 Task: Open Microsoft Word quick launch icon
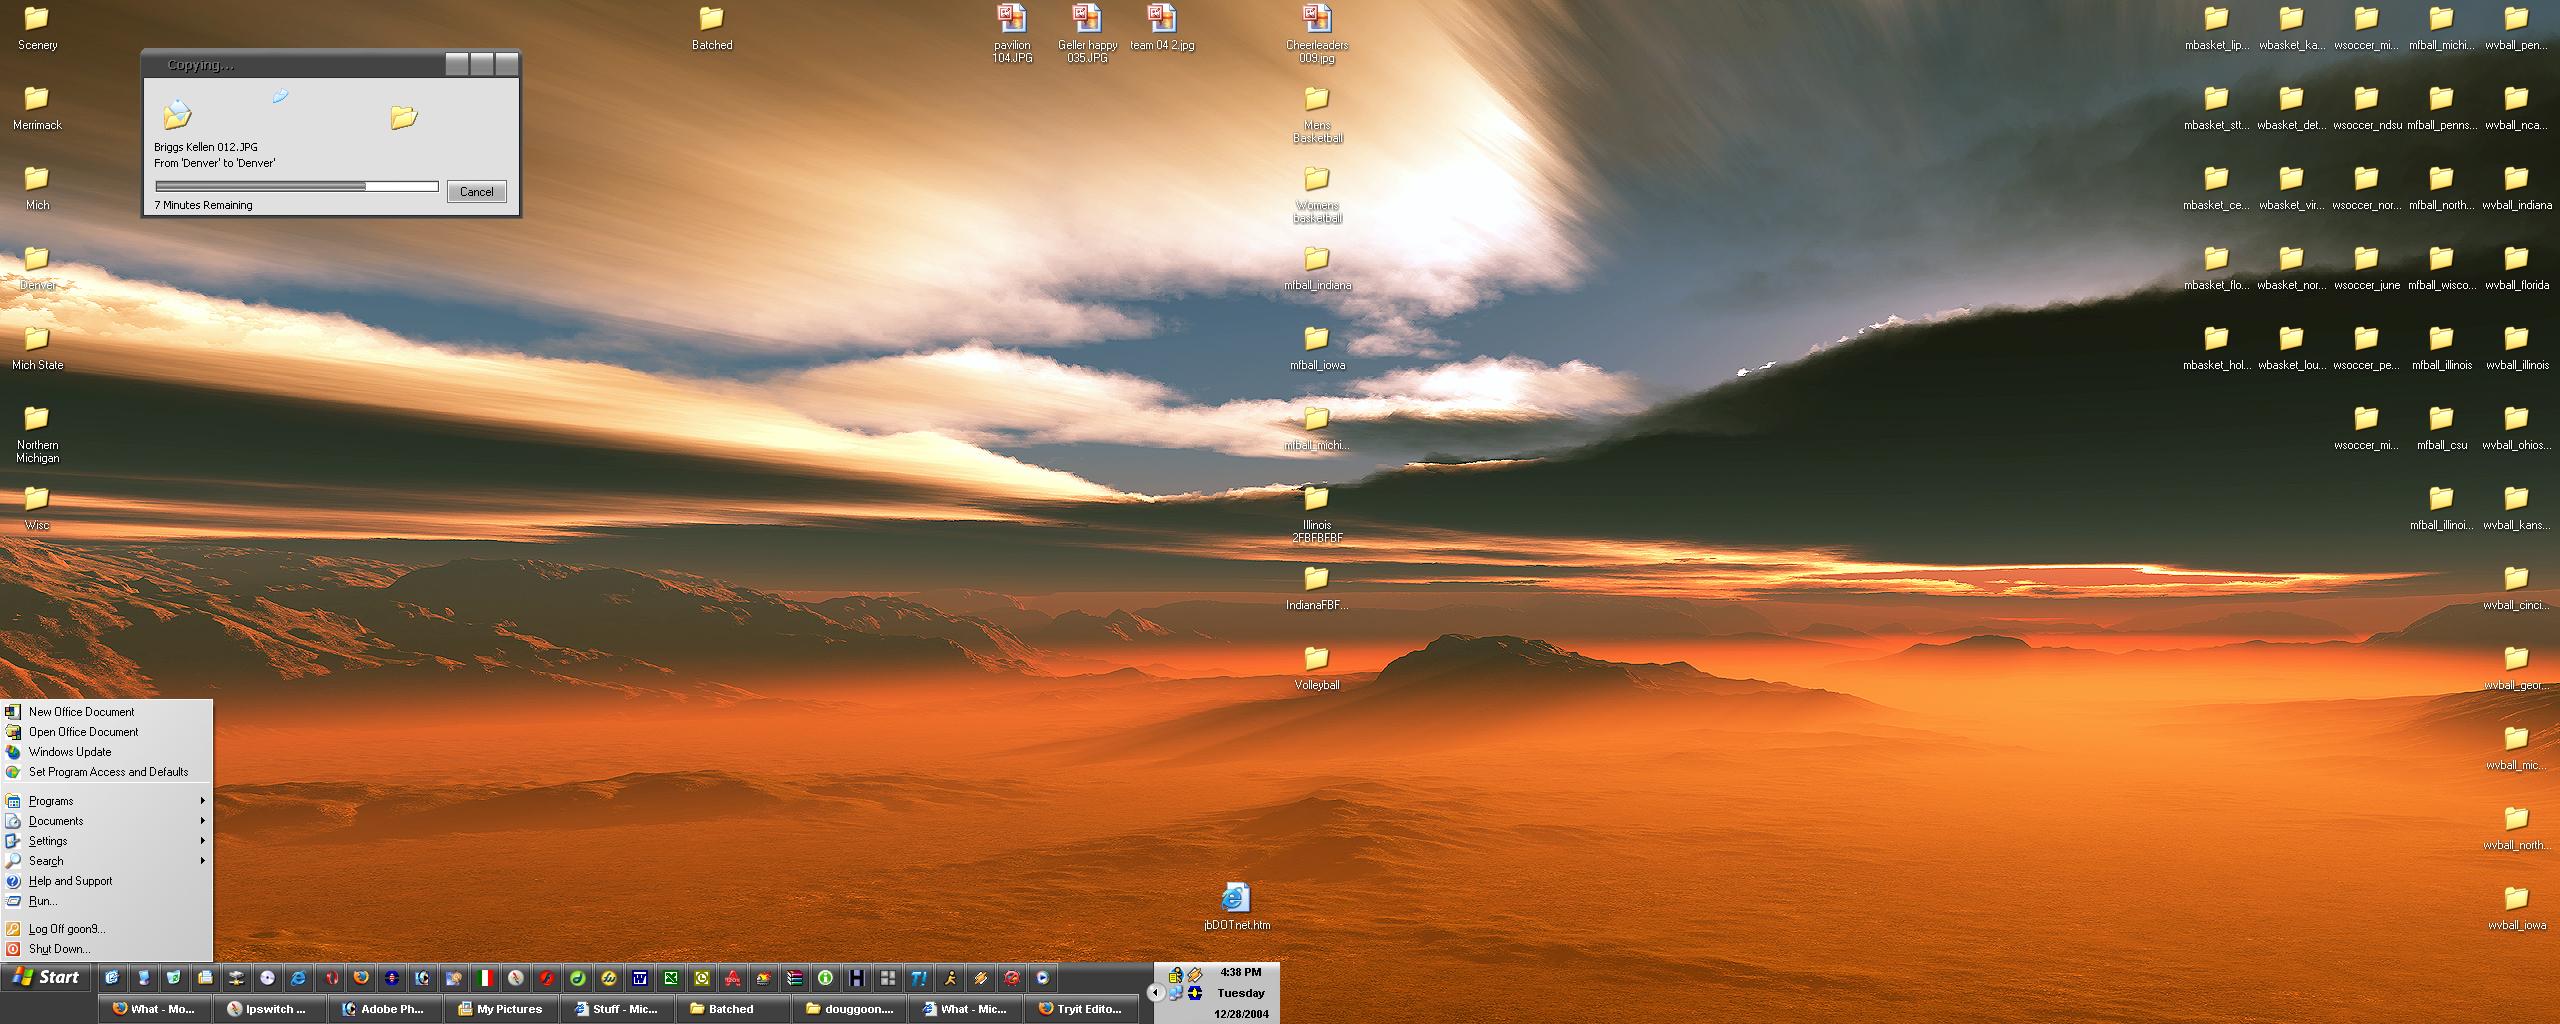tap(640, 978)
